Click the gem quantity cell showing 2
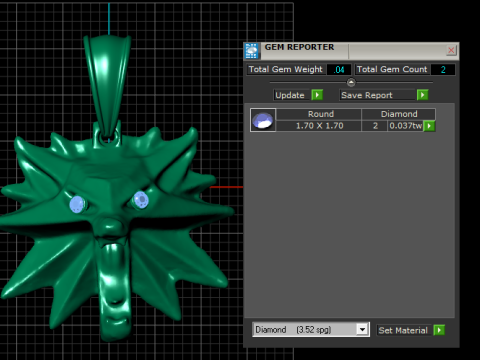 pos(375,126)
